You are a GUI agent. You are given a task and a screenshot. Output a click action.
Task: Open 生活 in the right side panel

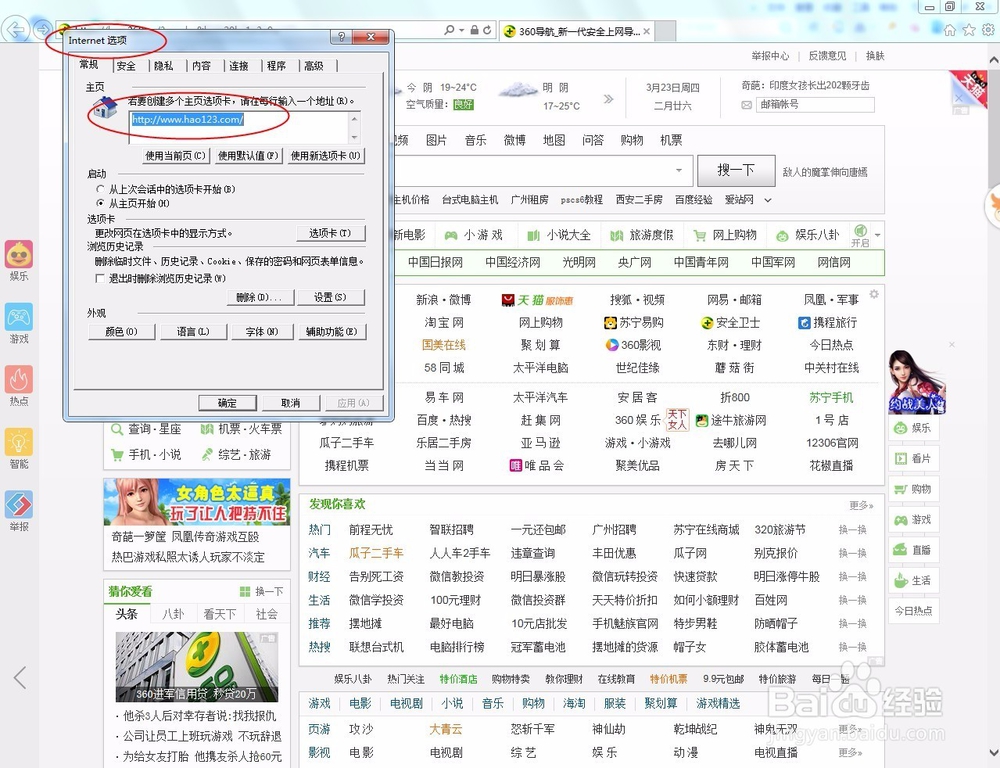(913, 580)
